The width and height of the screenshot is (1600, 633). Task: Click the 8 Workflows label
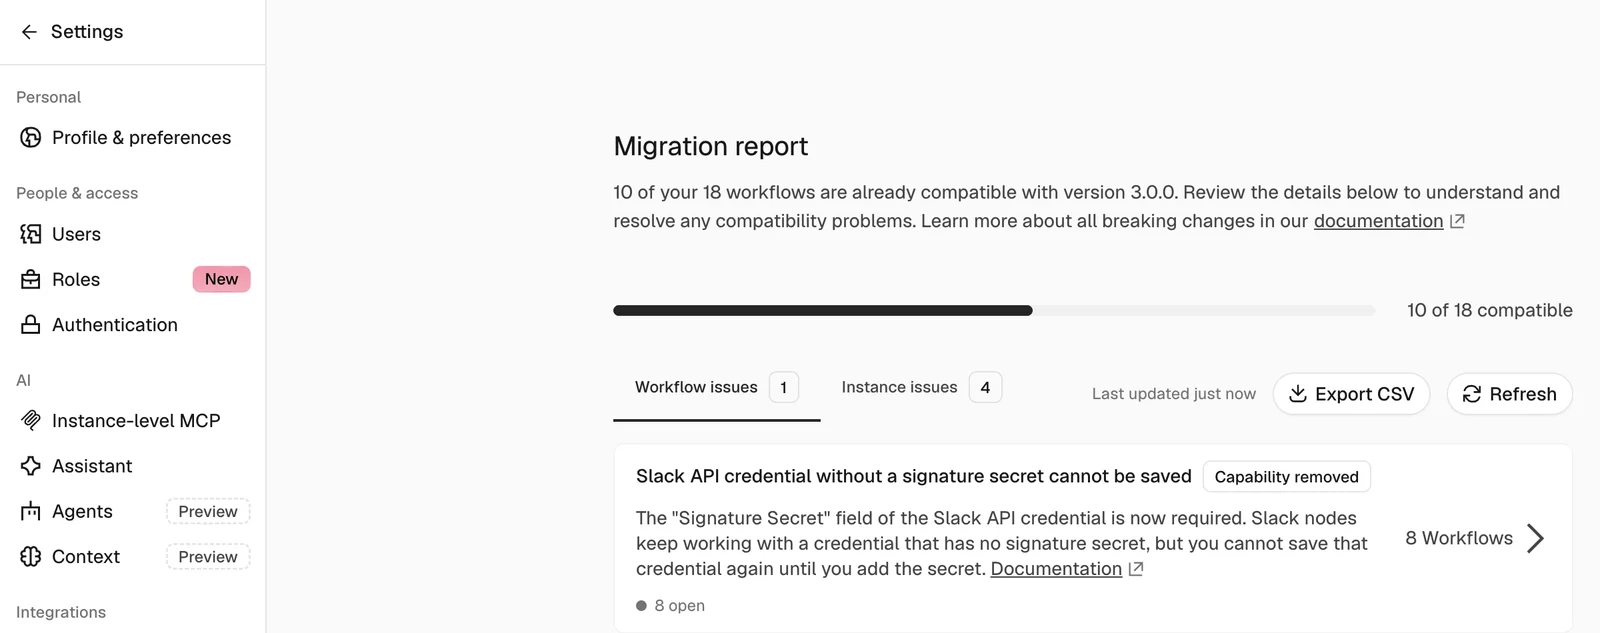click(x=1459, y=538)
